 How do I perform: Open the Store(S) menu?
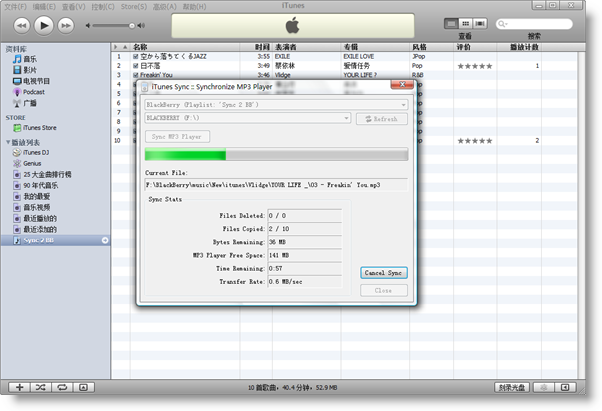134,7
